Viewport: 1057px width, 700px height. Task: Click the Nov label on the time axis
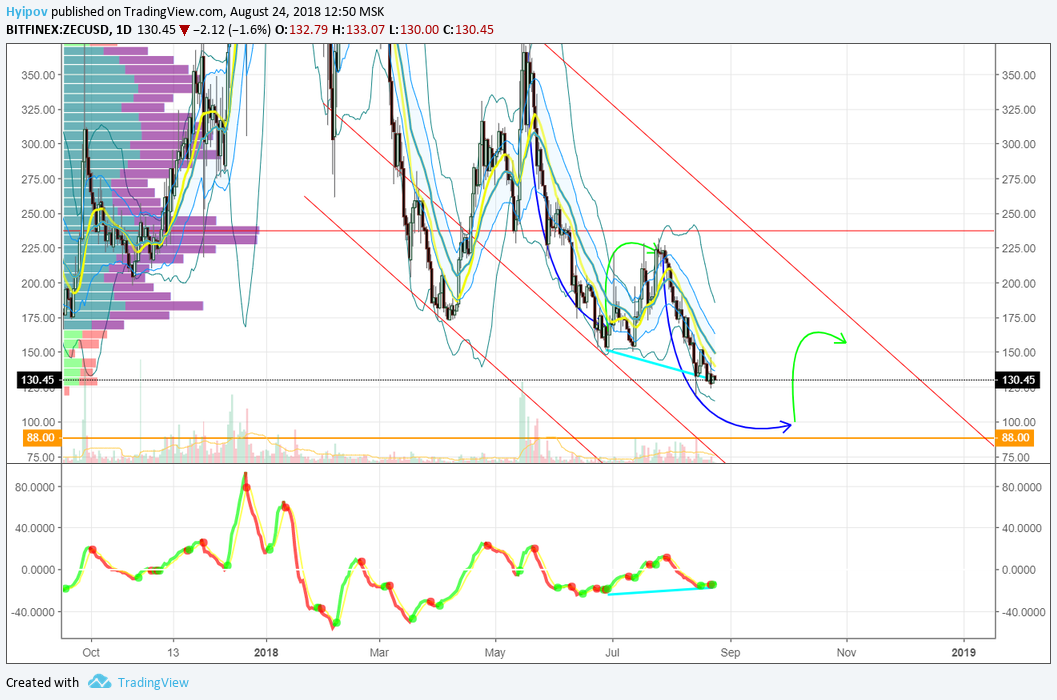point(847,652)
